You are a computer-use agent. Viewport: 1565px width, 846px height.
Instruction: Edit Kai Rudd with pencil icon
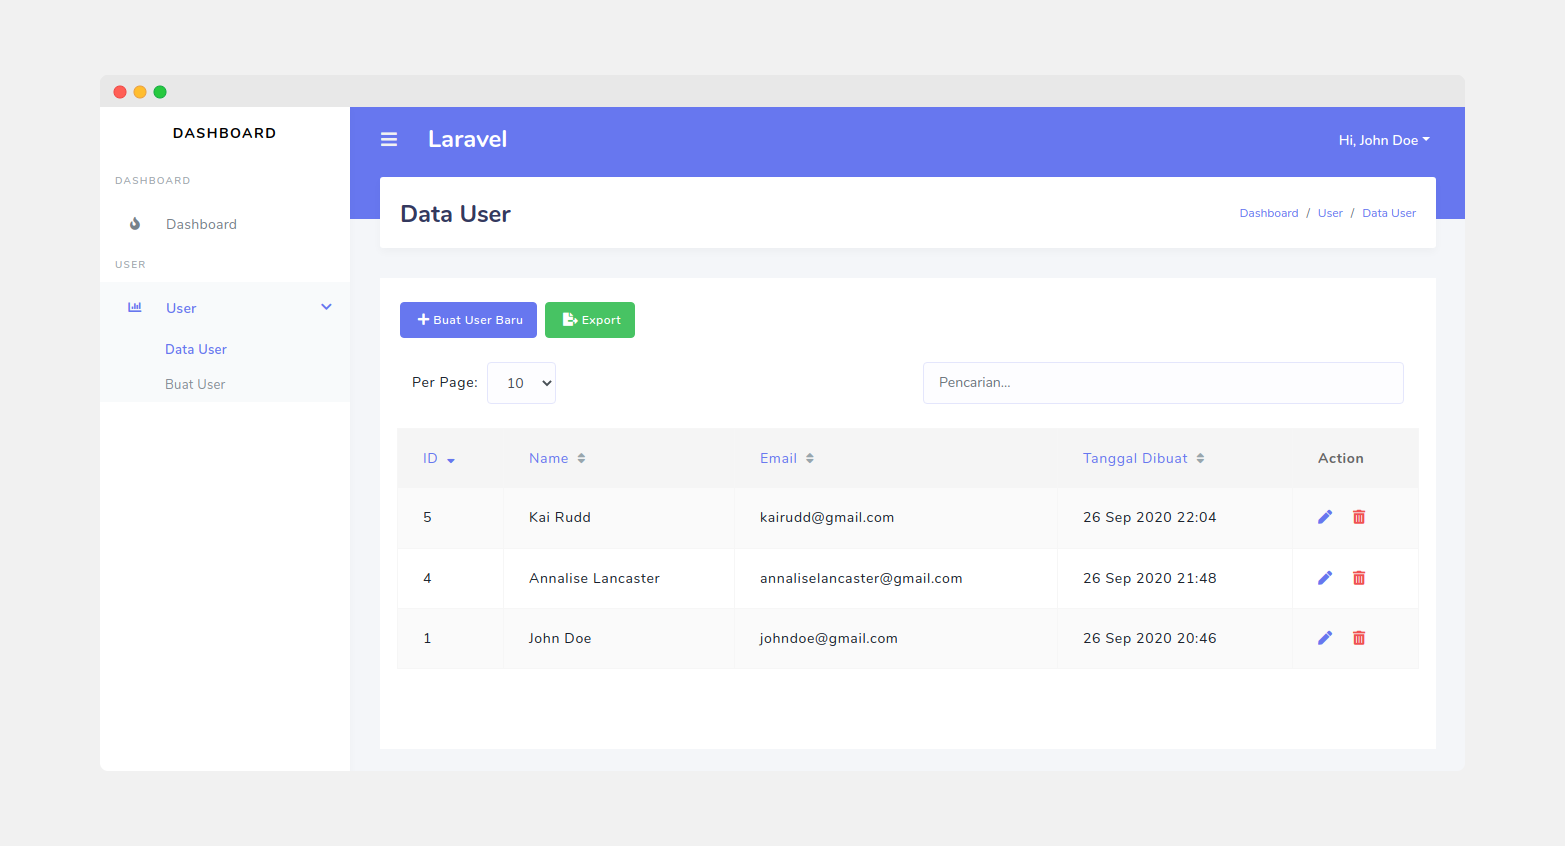click(1325, 517)
